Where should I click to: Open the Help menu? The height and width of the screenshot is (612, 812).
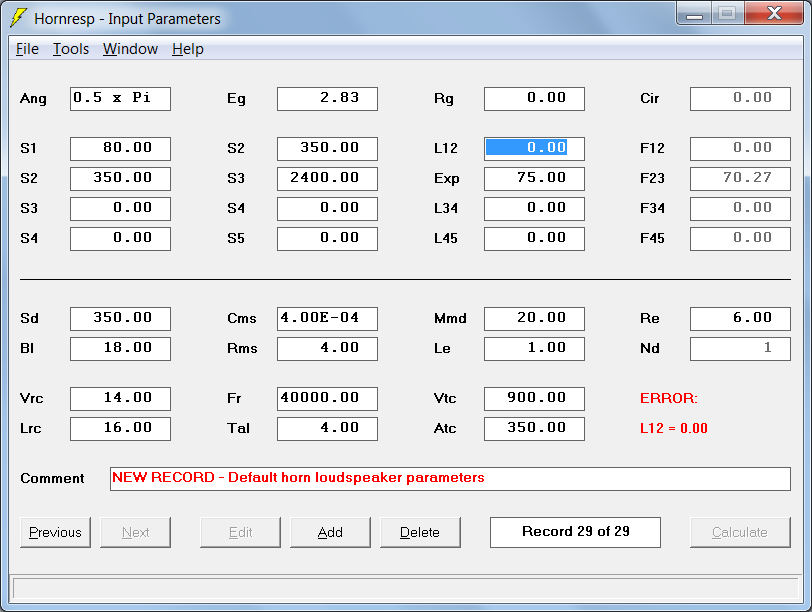coord(188,49)
